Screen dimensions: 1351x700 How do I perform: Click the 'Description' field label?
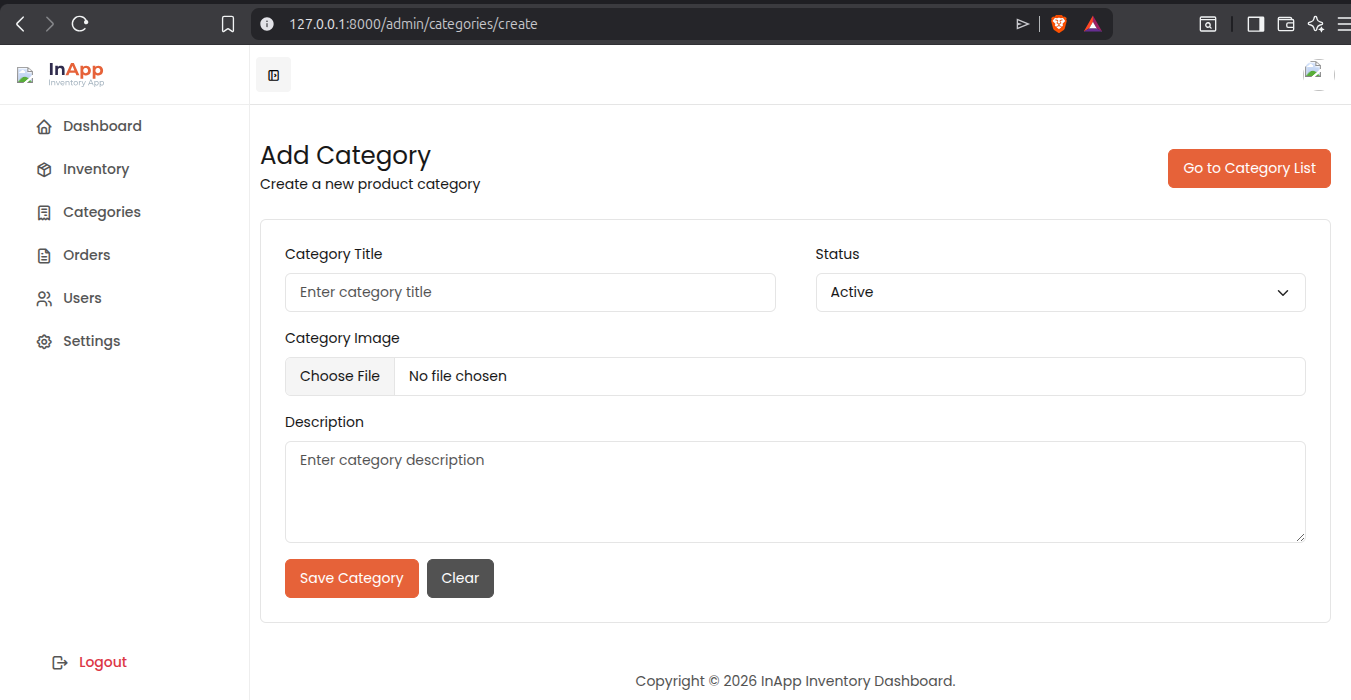(x=324, y=422)
